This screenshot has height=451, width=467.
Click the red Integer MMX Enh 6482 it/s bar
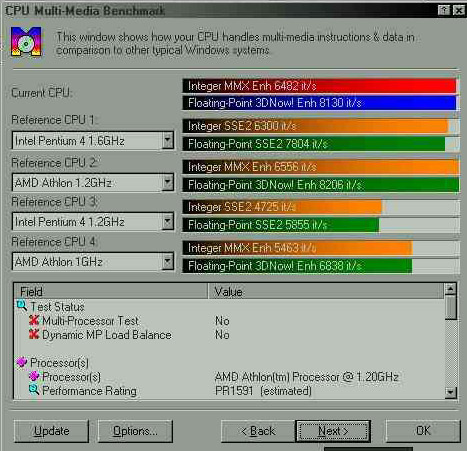[x=319, y=86]
